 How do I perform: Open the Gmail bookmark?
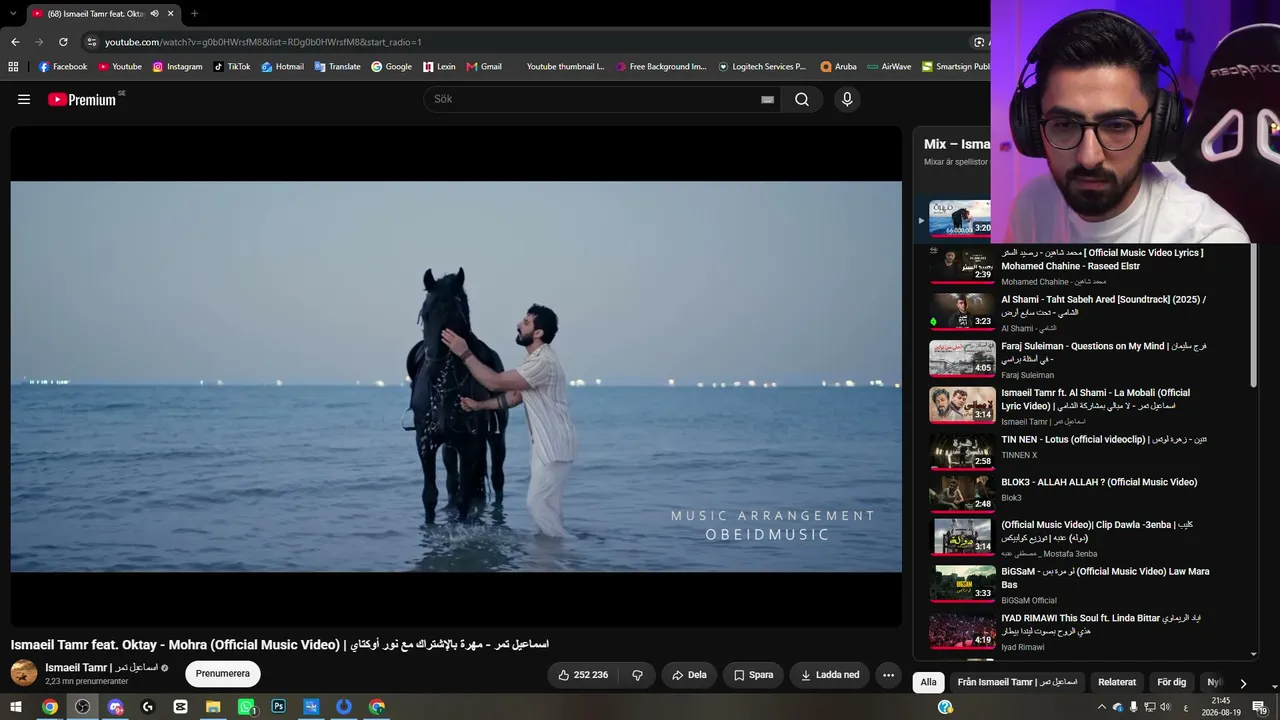(x=484, y=67)
